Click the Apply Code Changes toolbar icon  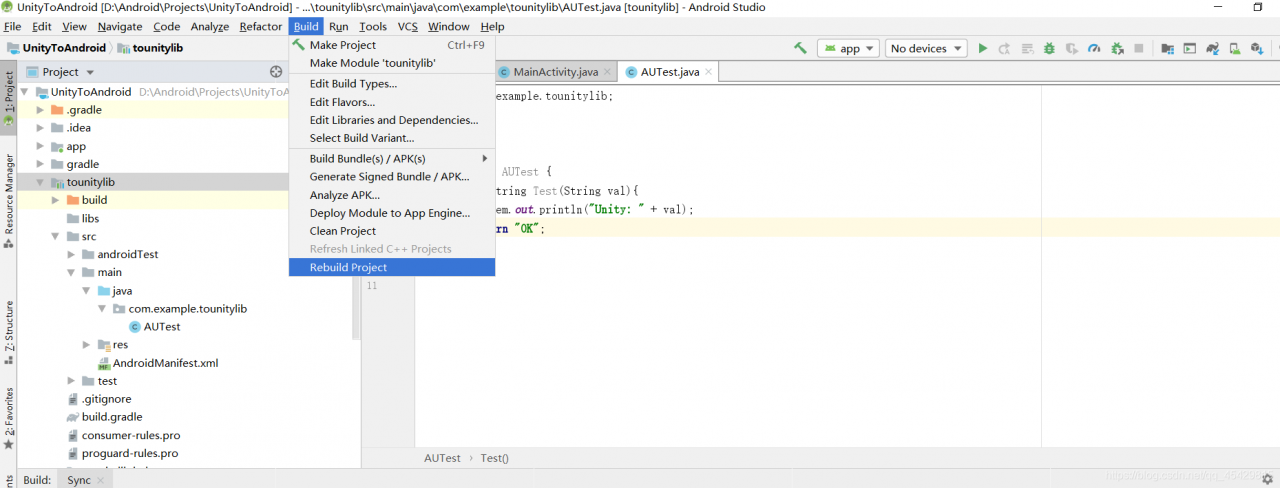pyautogui.click(x=1027, y=48)
